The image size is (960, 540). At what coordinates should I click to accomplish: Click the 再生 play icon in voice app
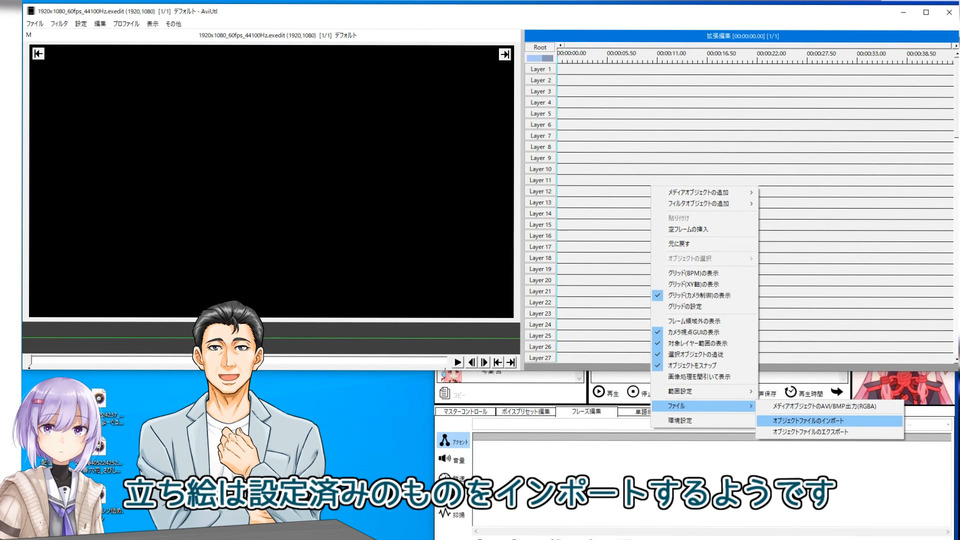tap(599, 392)
